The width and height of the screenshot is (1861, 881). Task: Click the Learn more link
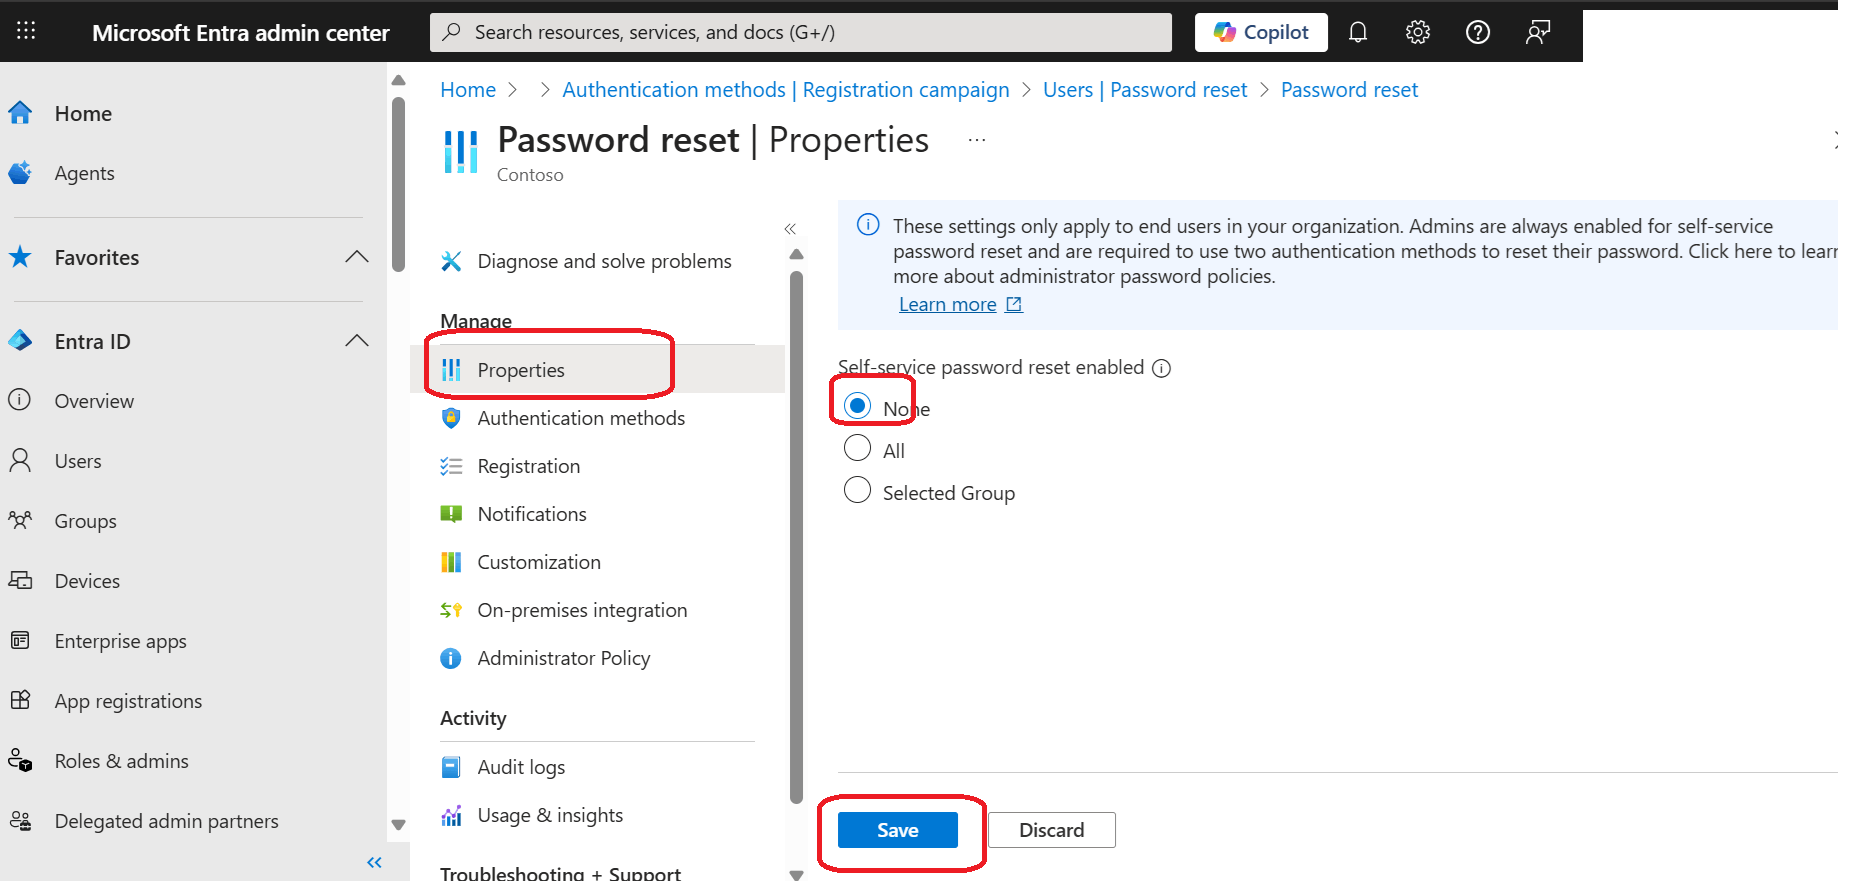tap(947, 304)
